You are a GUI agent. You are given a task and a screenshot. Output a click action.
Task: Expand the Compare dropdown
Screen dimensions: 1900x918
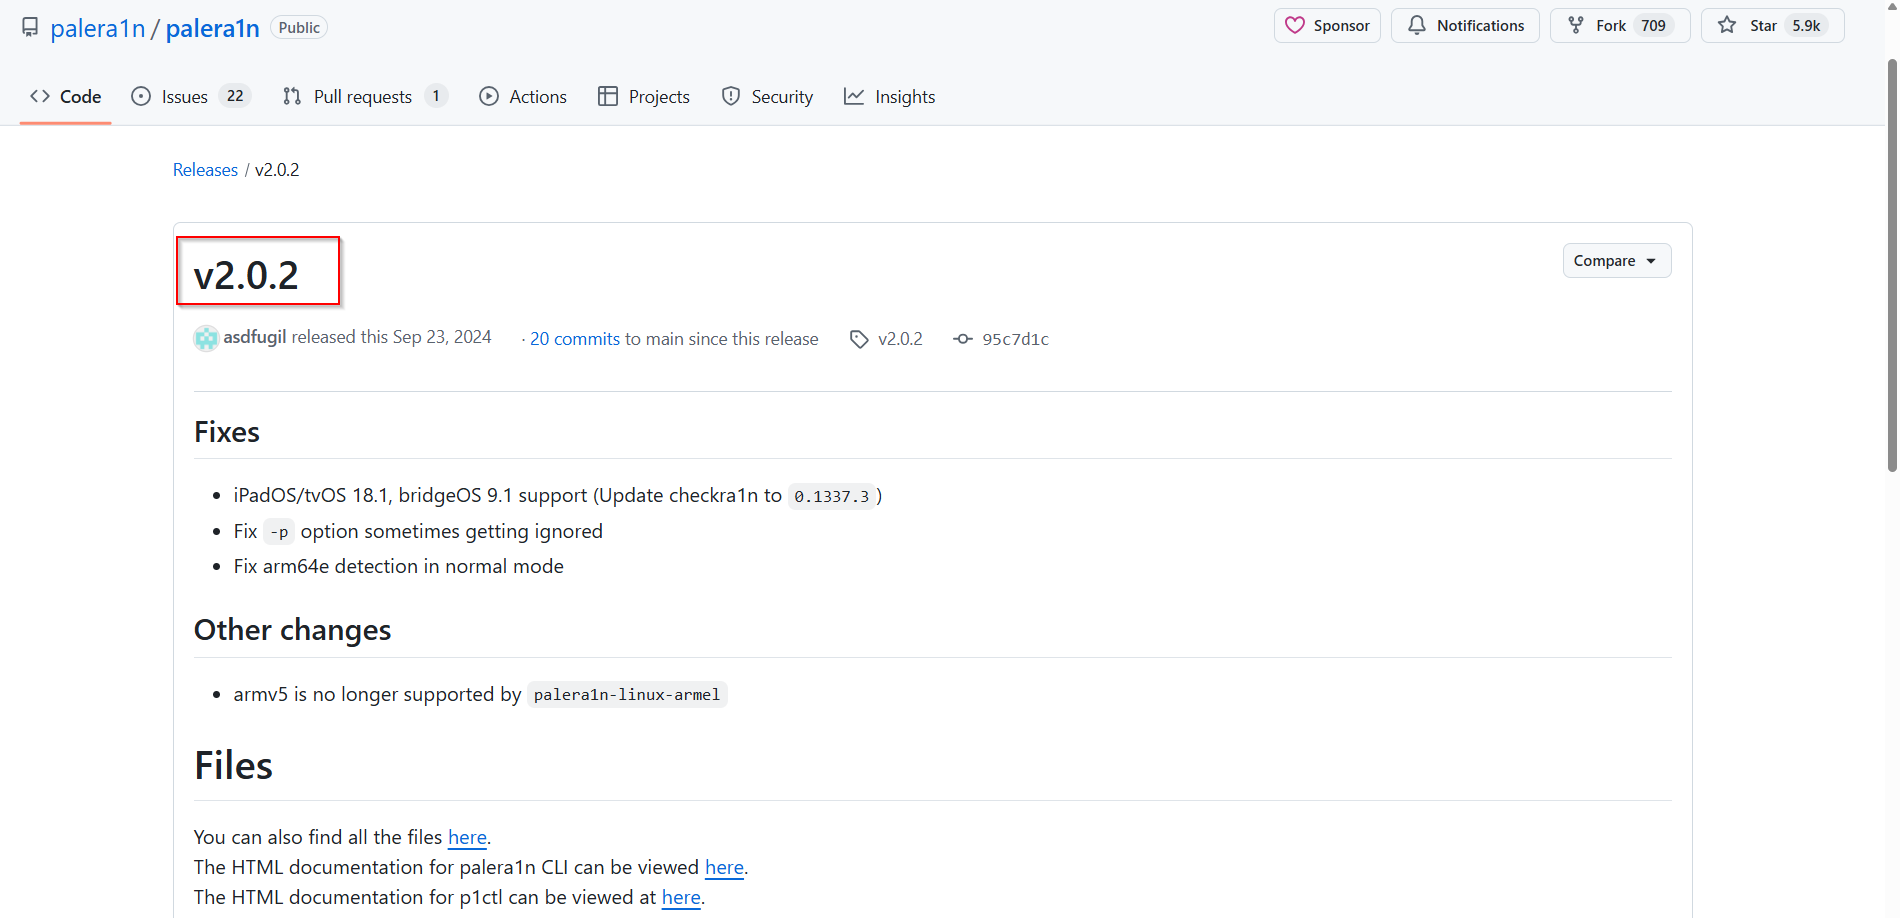coord(1617,261)
